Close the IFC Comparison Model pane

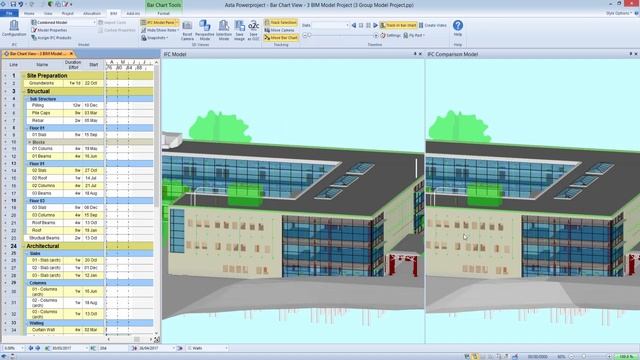pos(636,54)
